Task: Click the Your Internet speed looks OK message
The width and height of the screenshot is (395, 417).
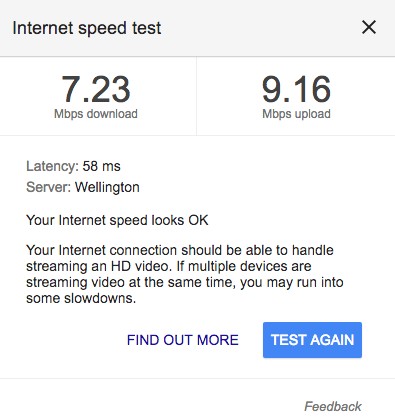Action: coord(117,220)
